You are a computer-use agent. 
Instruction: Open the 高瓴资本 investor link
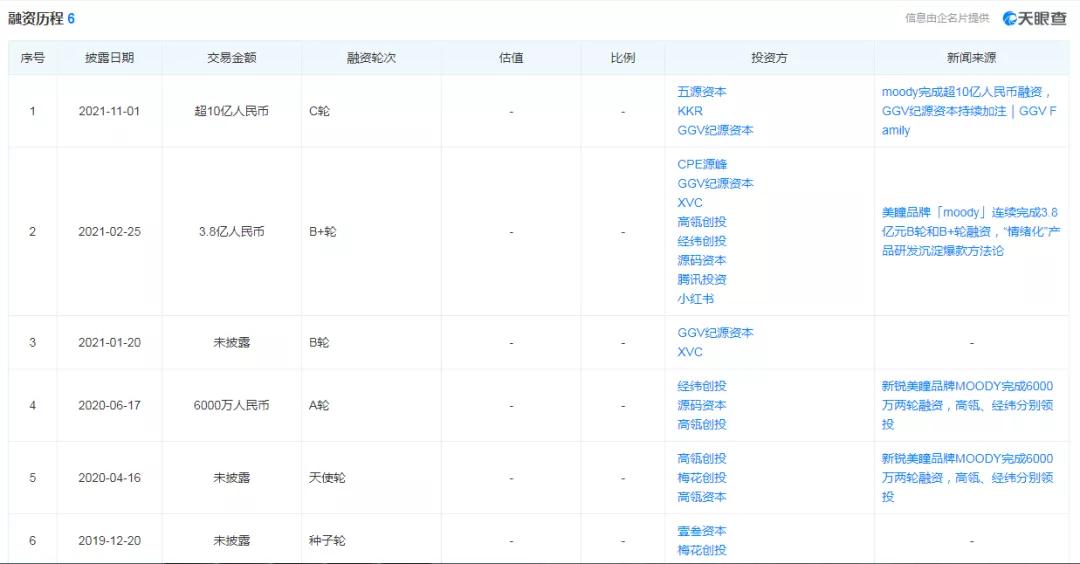[701, 497]
